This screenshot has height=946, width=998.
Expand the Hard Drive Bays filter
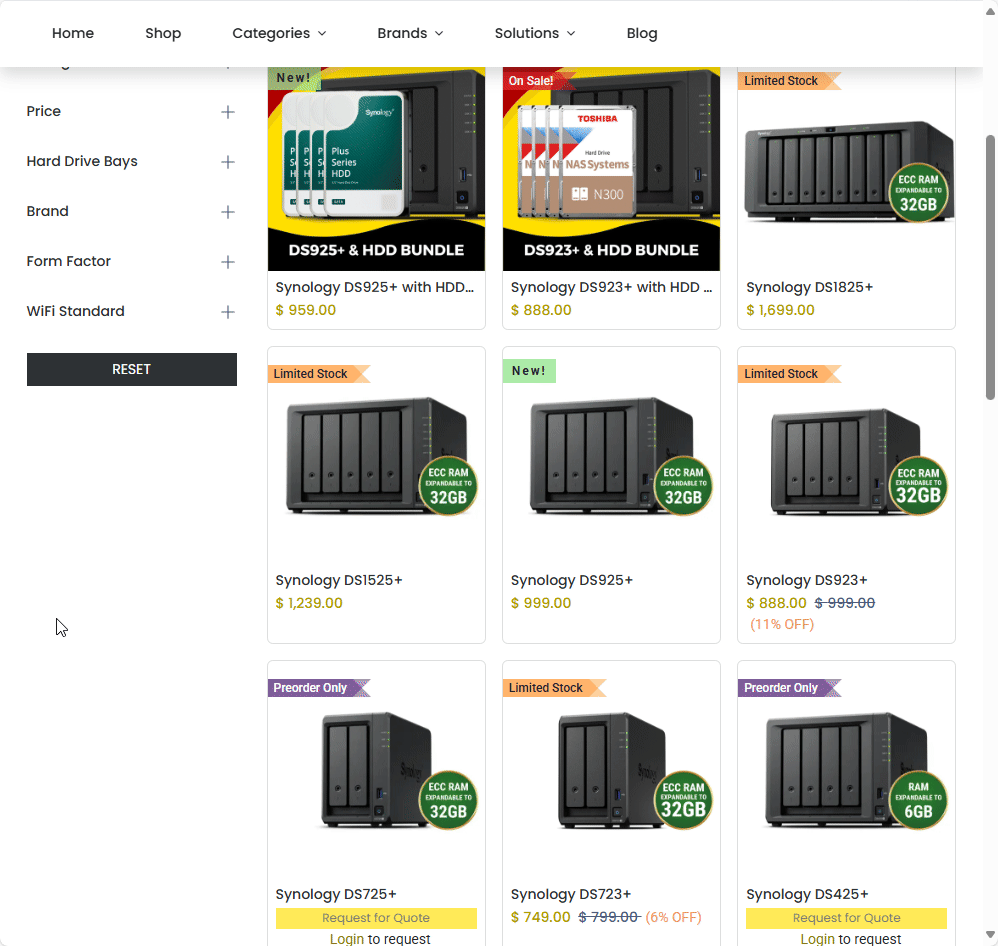pos(227,162)
